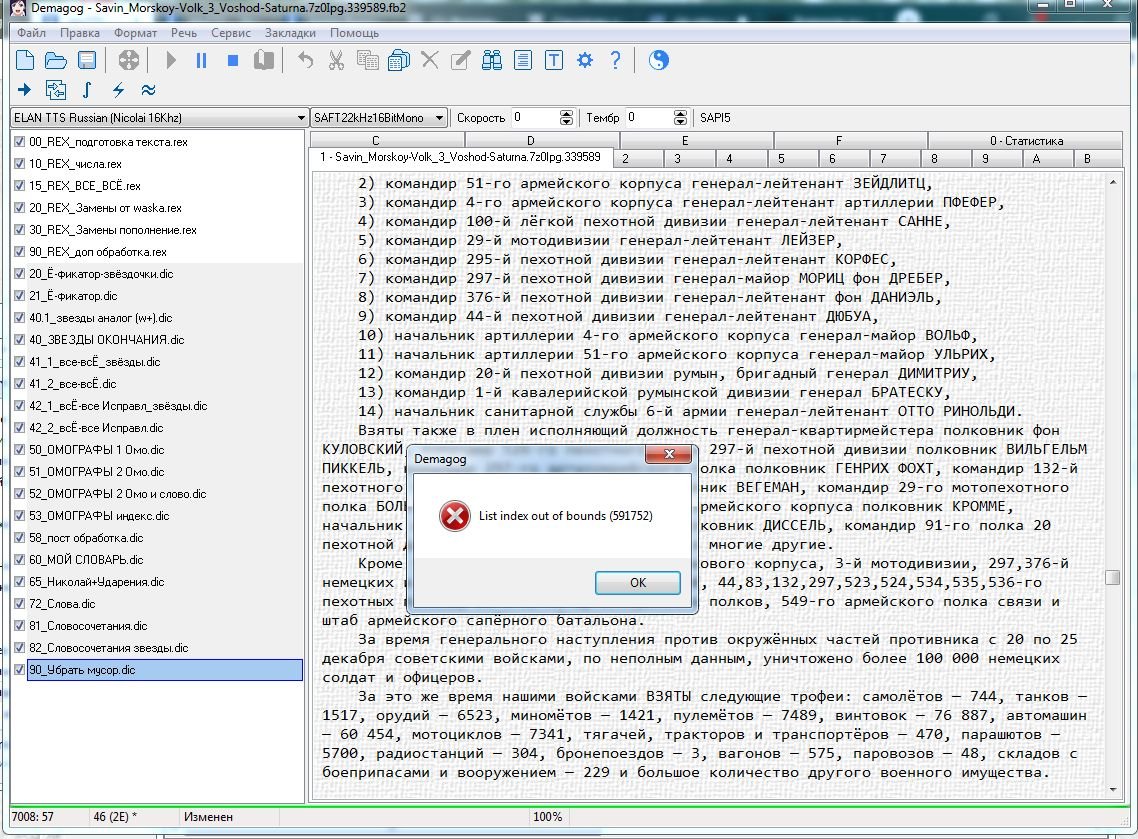Uncheck 60_МОЙ СЛОВАРЬ.dic
This screenshot has height=839, width=1138.
[20, 559]
